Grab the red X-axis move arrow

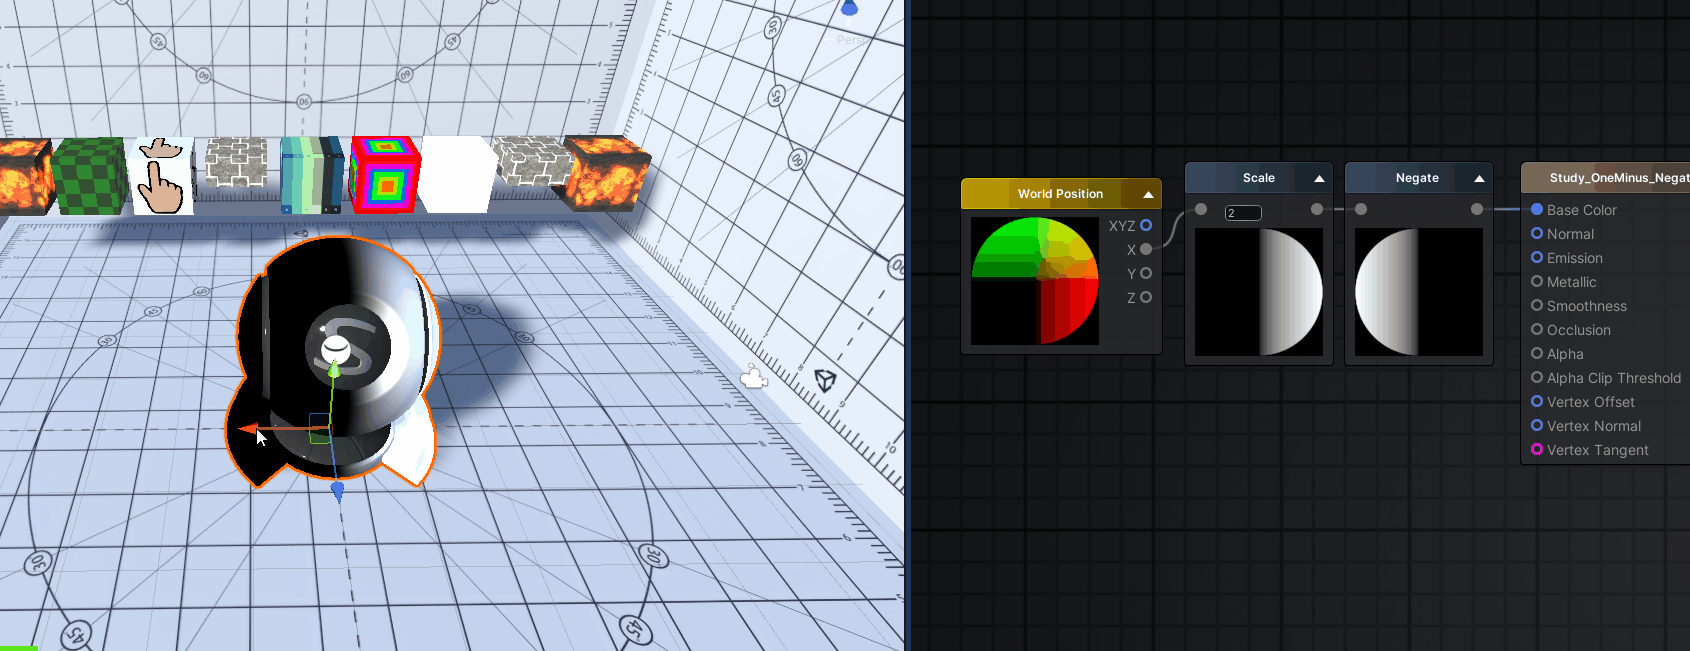pyautogui.click(x=248, y=429)
